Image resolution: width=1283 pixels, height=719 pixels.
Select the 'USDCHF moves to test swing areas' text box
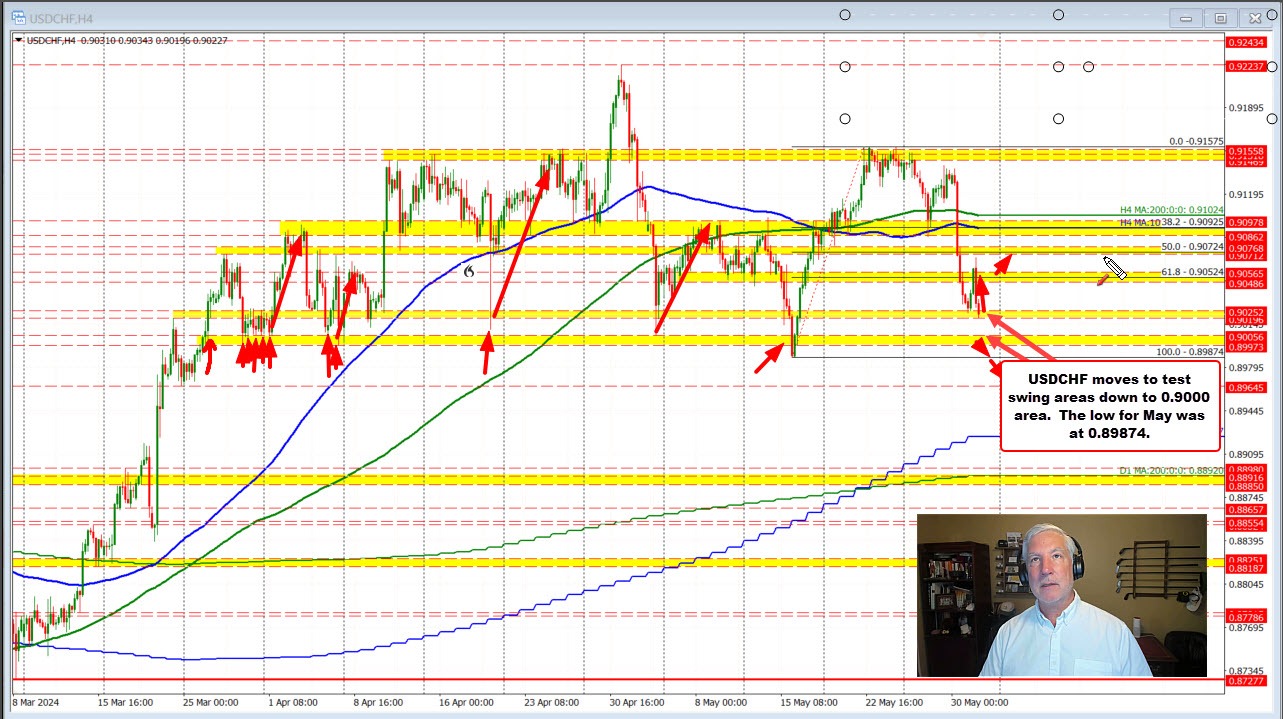(x=1110, y=405)
